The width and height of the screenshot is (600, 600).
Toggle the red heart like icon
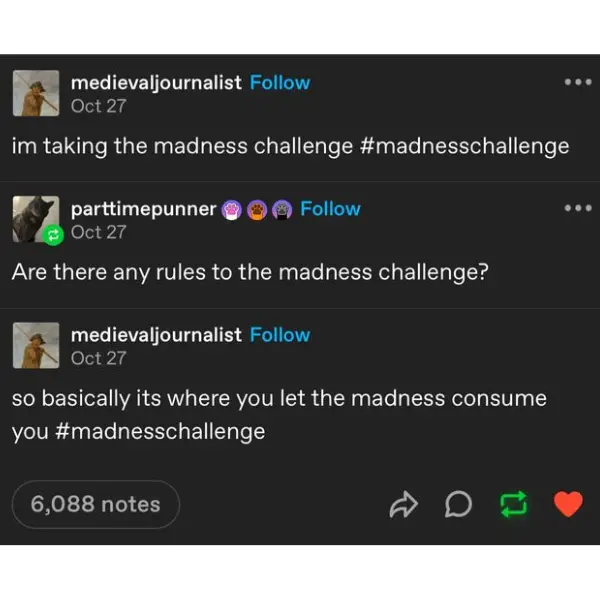567,505
